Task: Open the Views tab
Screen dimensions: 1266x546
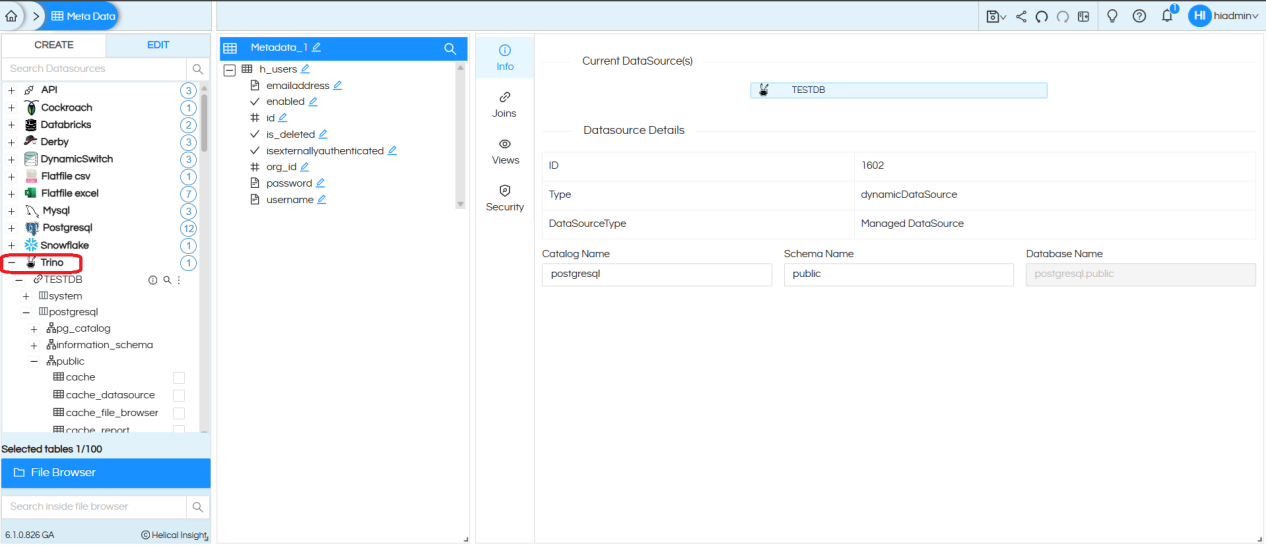Action: tap(505, 152)
